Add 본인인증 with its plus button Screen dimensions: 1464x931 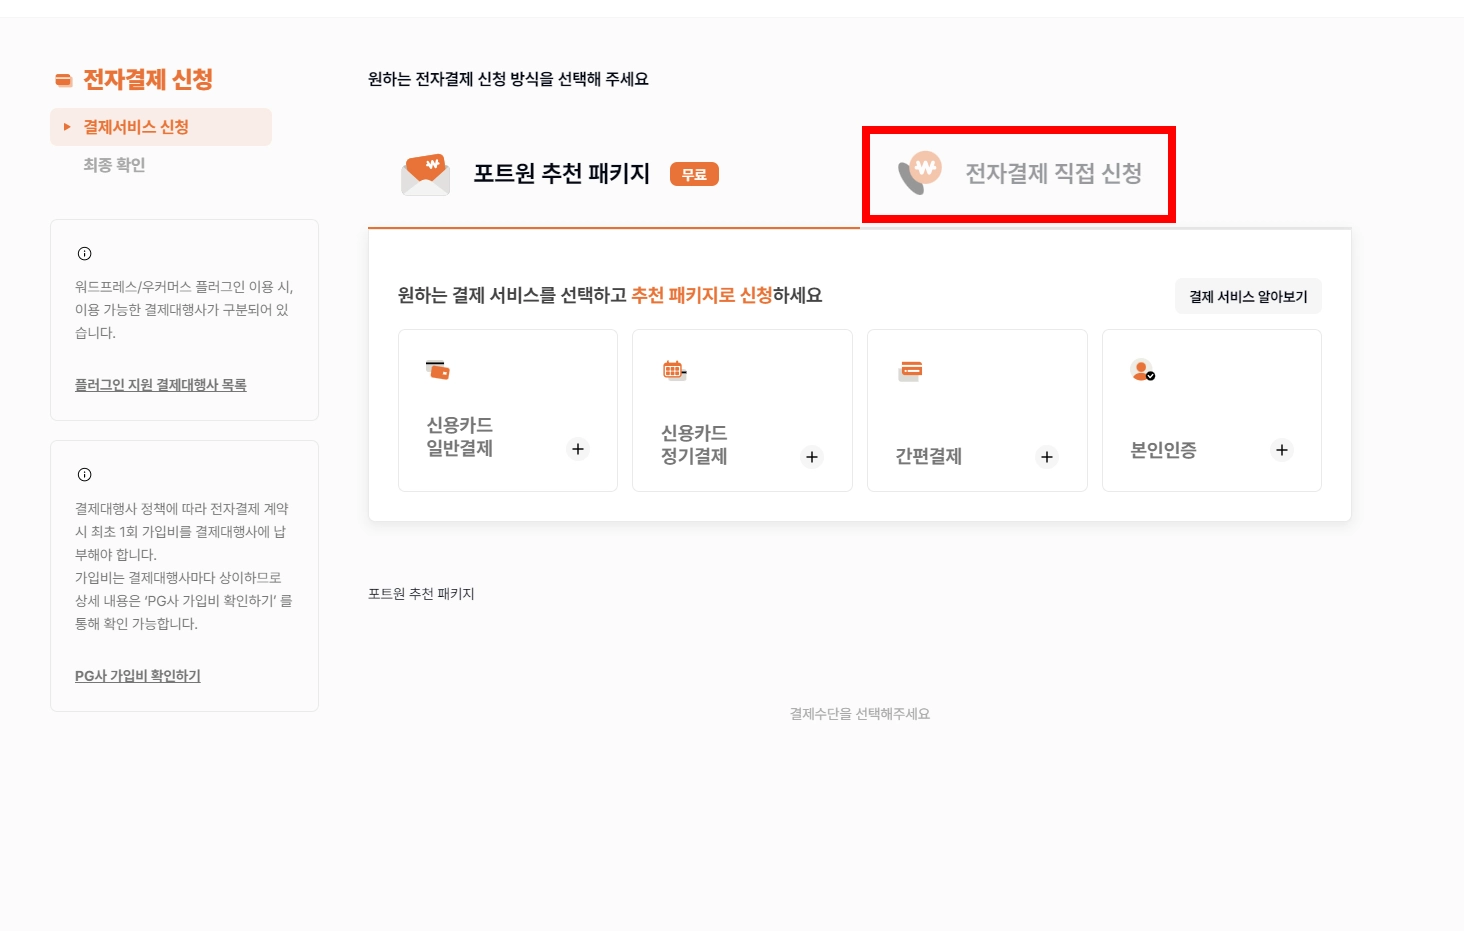[x=1282, y=450]
